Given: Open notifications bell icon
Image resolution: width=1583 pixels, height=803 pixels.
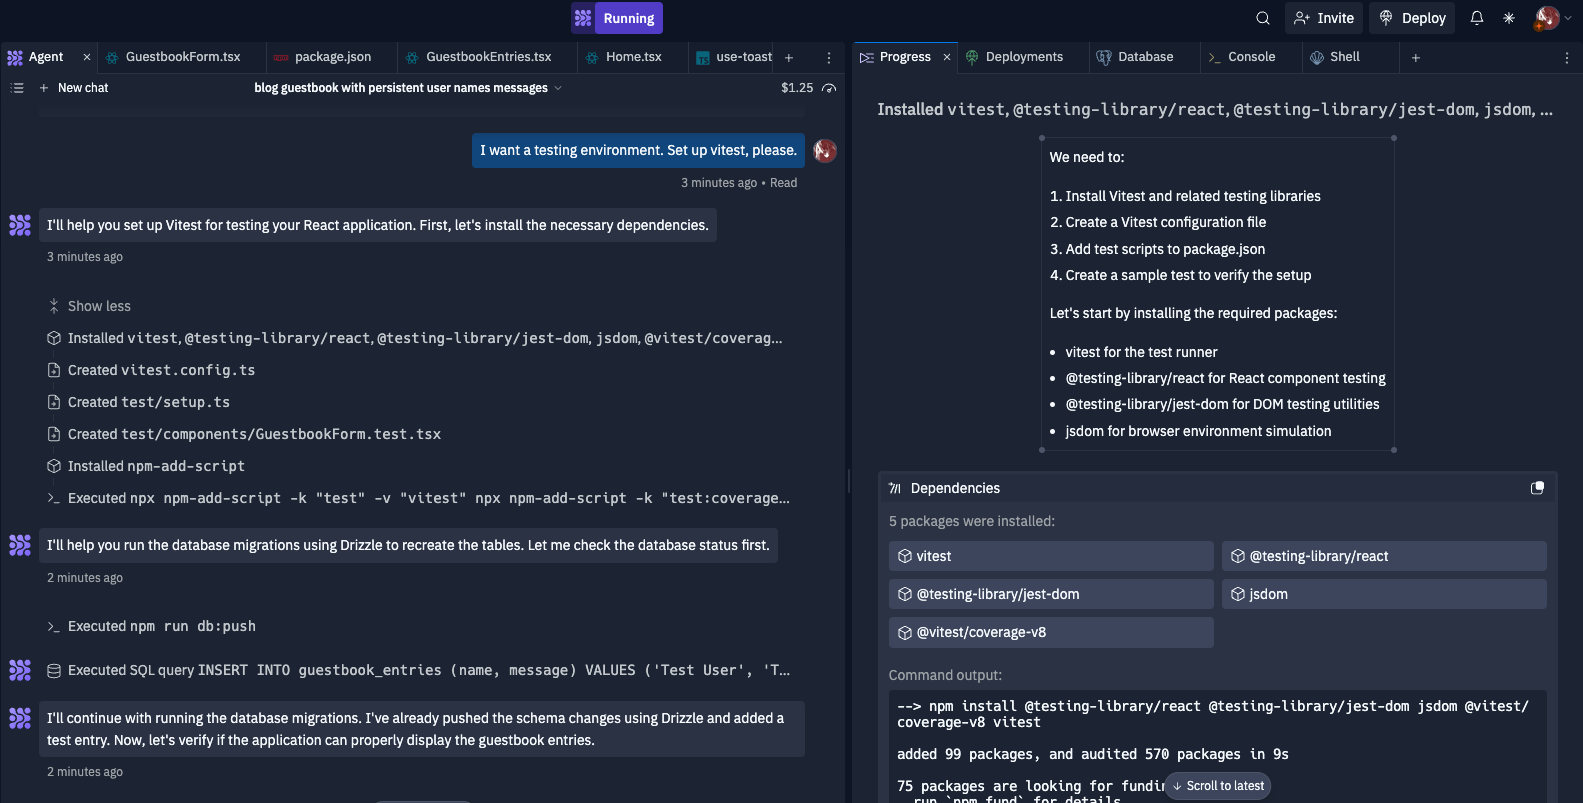Looking at the screenshot, I should (x=1477, y=18).
